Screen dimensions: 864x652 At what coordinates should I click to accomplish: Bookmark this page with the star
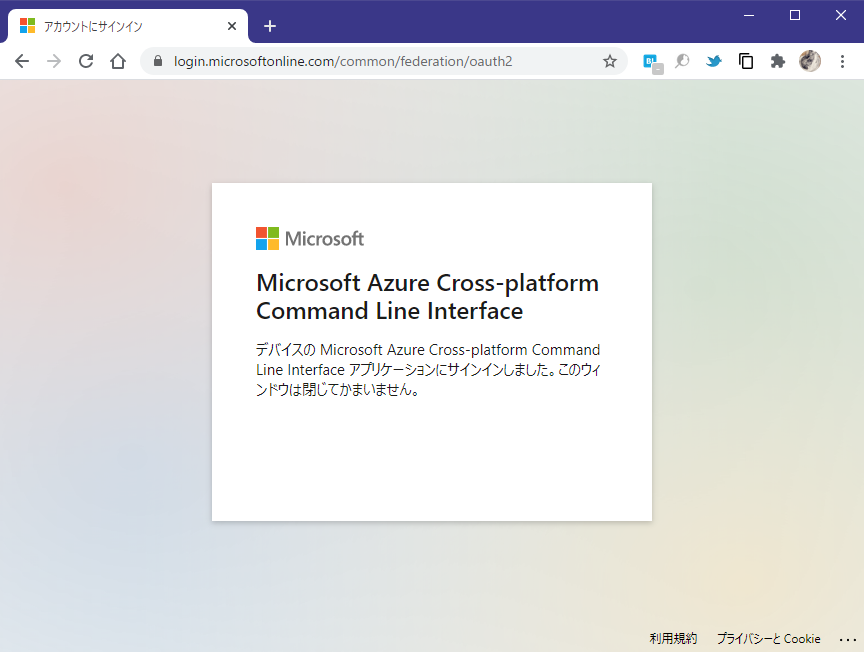point(609,61)
